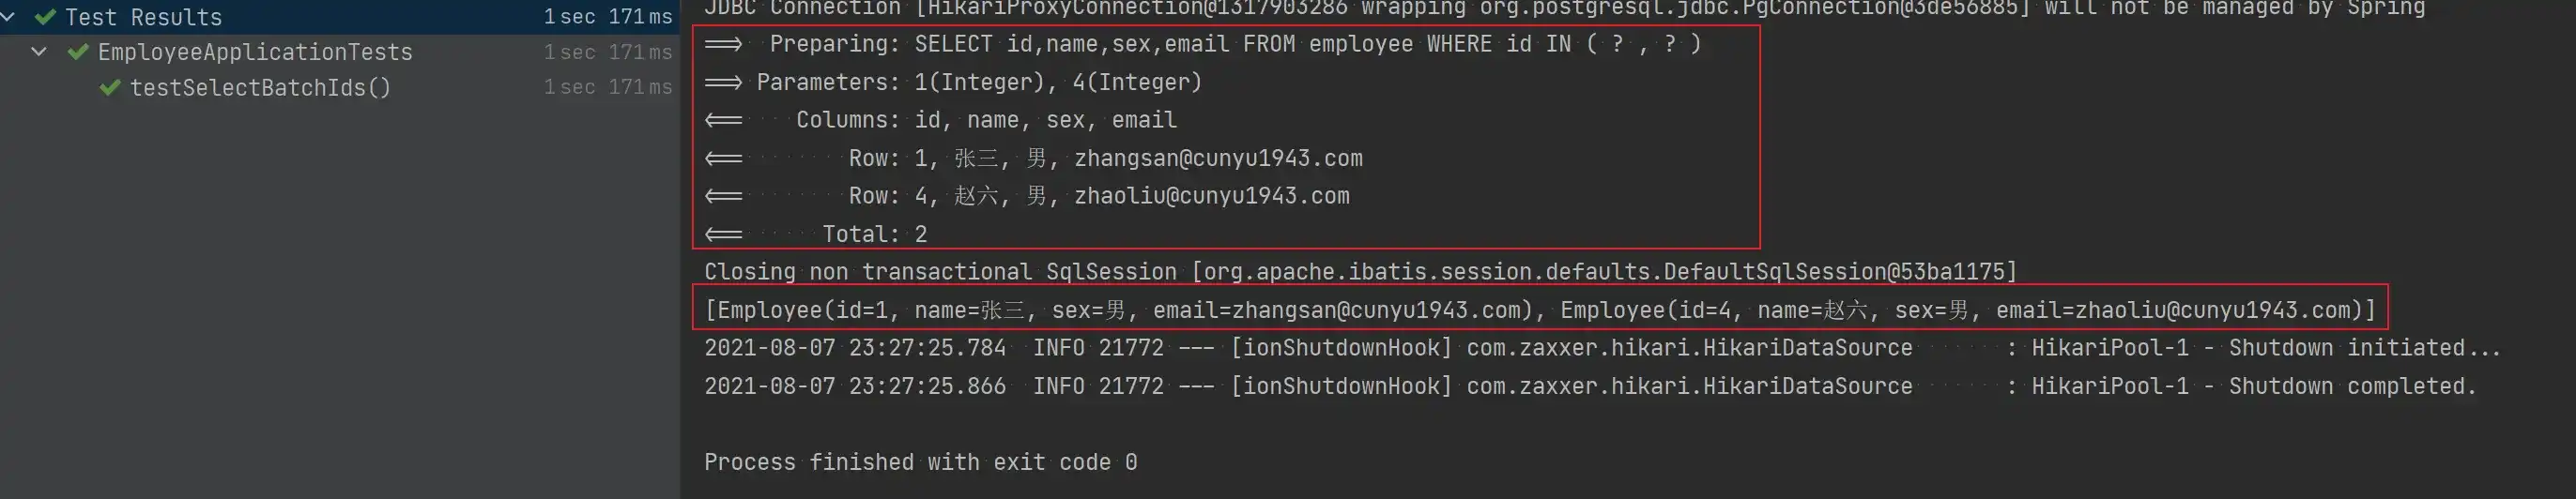2576x499 pixels.
Task: Click the green checkmark beside Test Results
Action: (x=45, y=17)
